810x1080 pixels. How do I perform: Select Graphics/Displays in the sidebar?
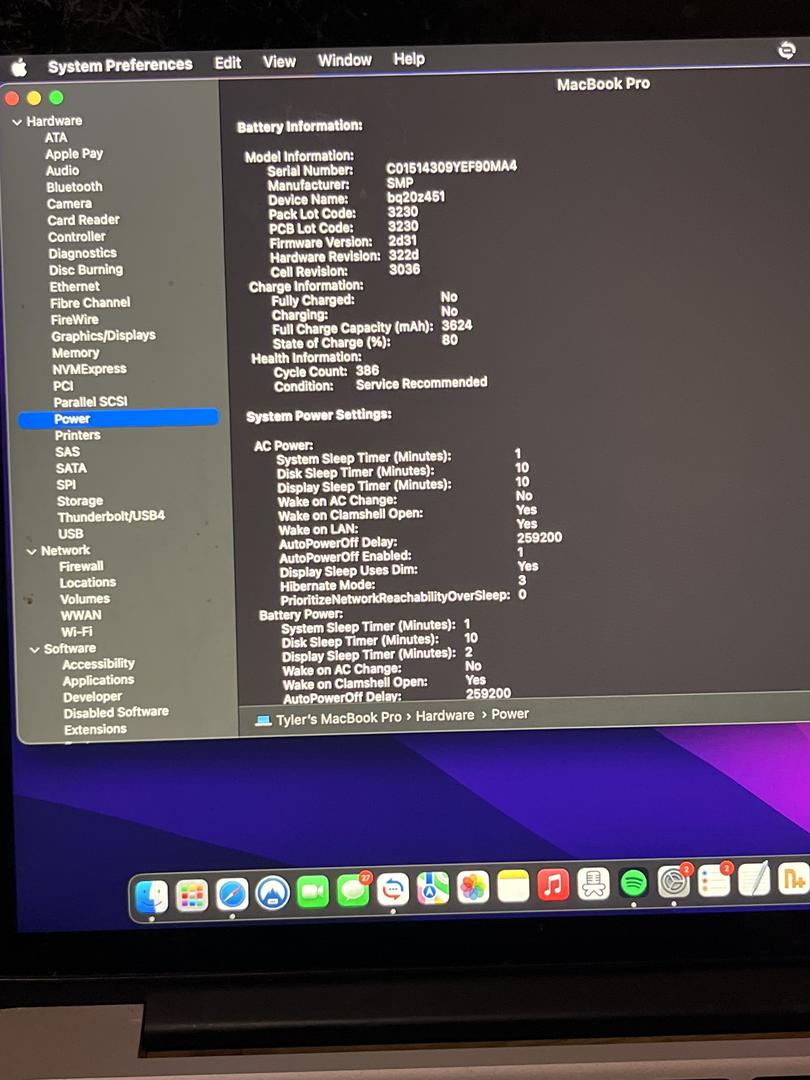click(103, 336)
